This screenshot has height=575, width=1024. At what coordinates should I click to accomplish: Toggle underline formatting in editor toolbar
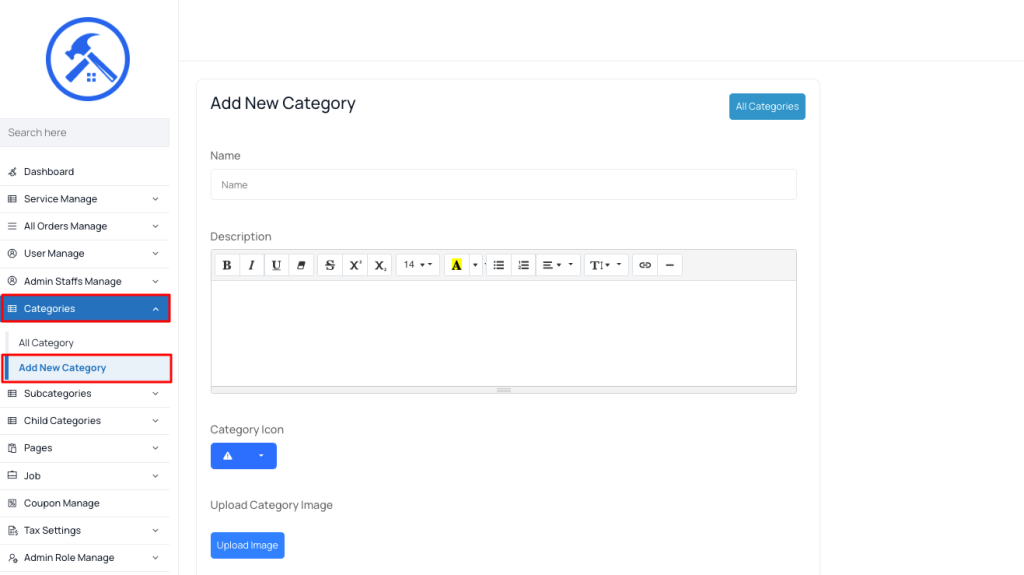(x=276, y=265)
